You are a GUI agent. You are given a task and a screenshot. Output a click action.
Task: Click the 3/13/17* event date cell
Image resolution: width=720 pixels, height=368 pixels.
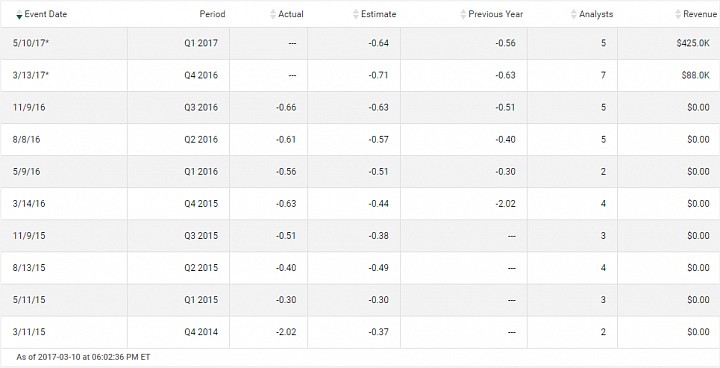[x=64, y=75]
